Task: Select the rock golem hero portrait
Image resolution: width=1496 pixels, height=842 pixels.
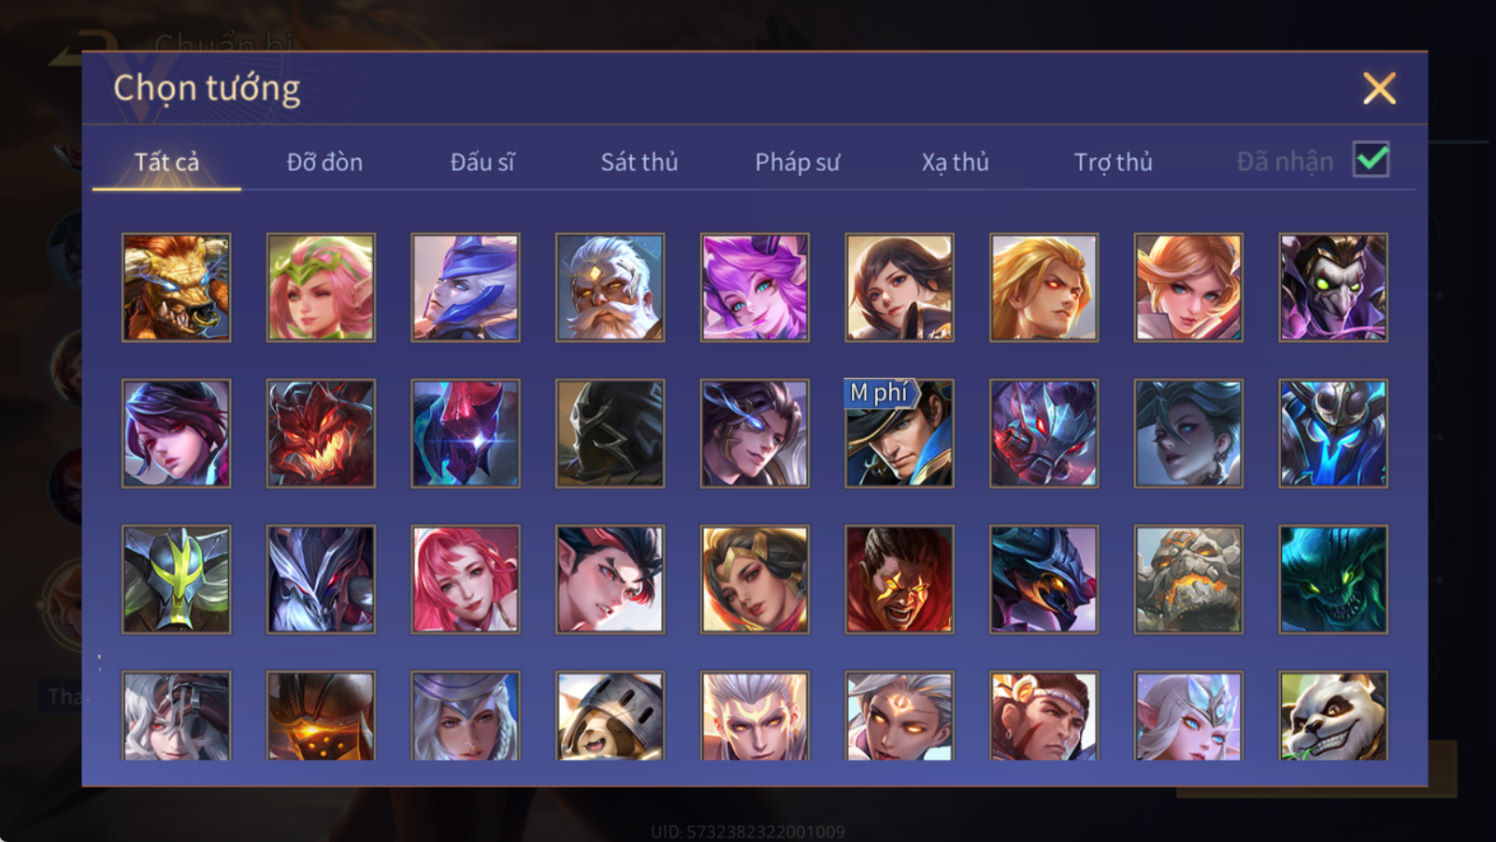Action: click(x=1188, y=579)
